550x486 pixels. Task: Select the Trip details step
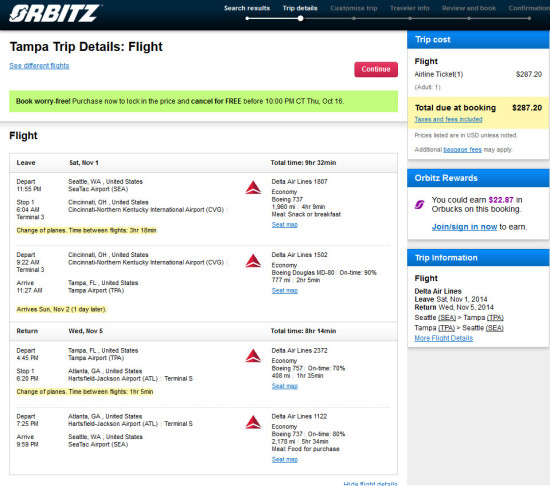point(300,8)
